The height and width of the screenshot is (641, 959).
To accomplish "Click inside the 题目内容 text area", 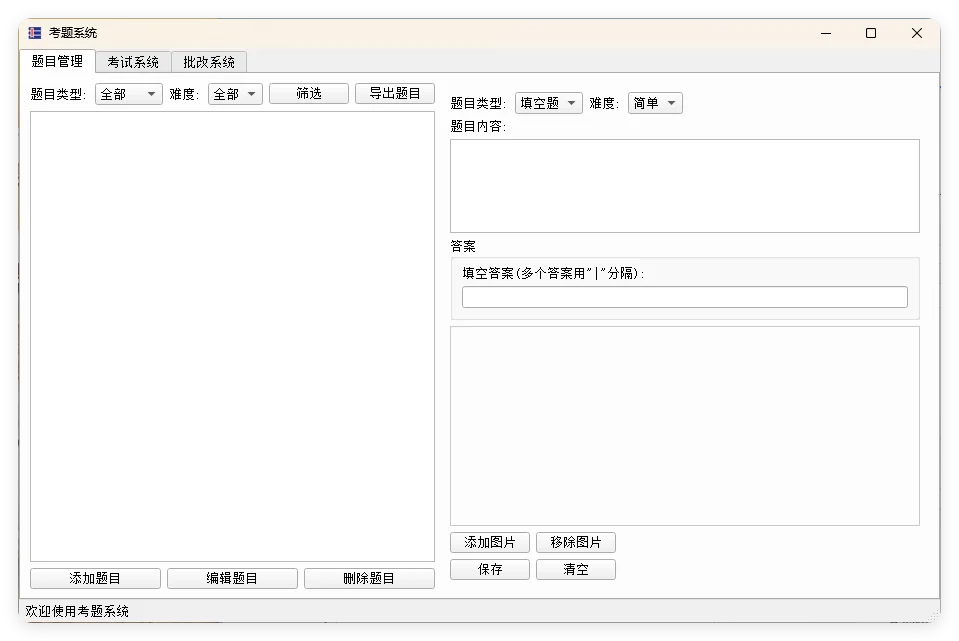I will [x=684, y=185].
